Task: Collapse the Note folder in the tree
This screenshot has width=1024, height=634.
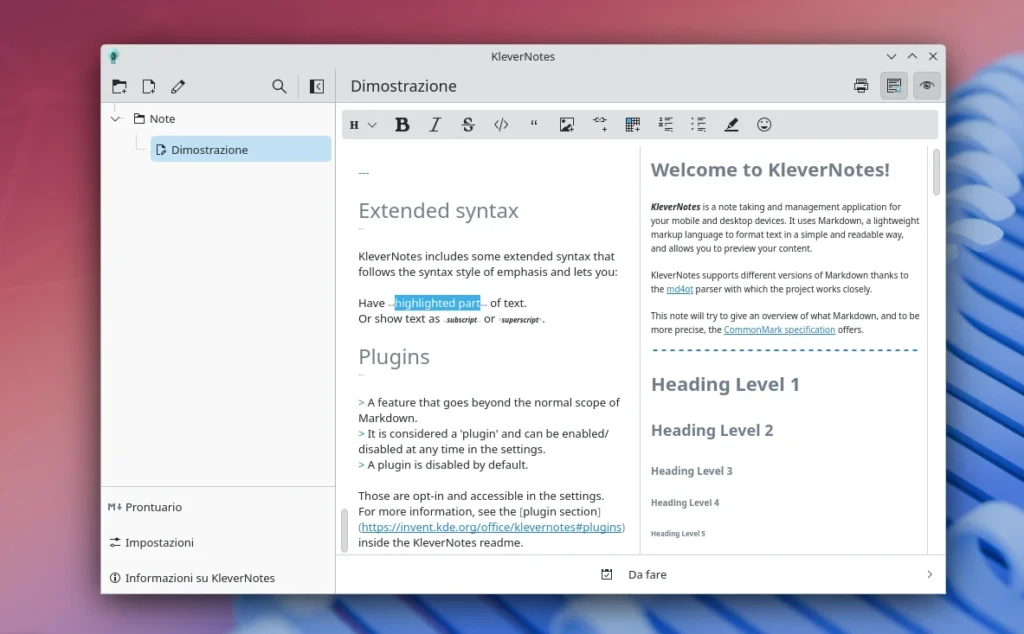Action: point(115,118)
